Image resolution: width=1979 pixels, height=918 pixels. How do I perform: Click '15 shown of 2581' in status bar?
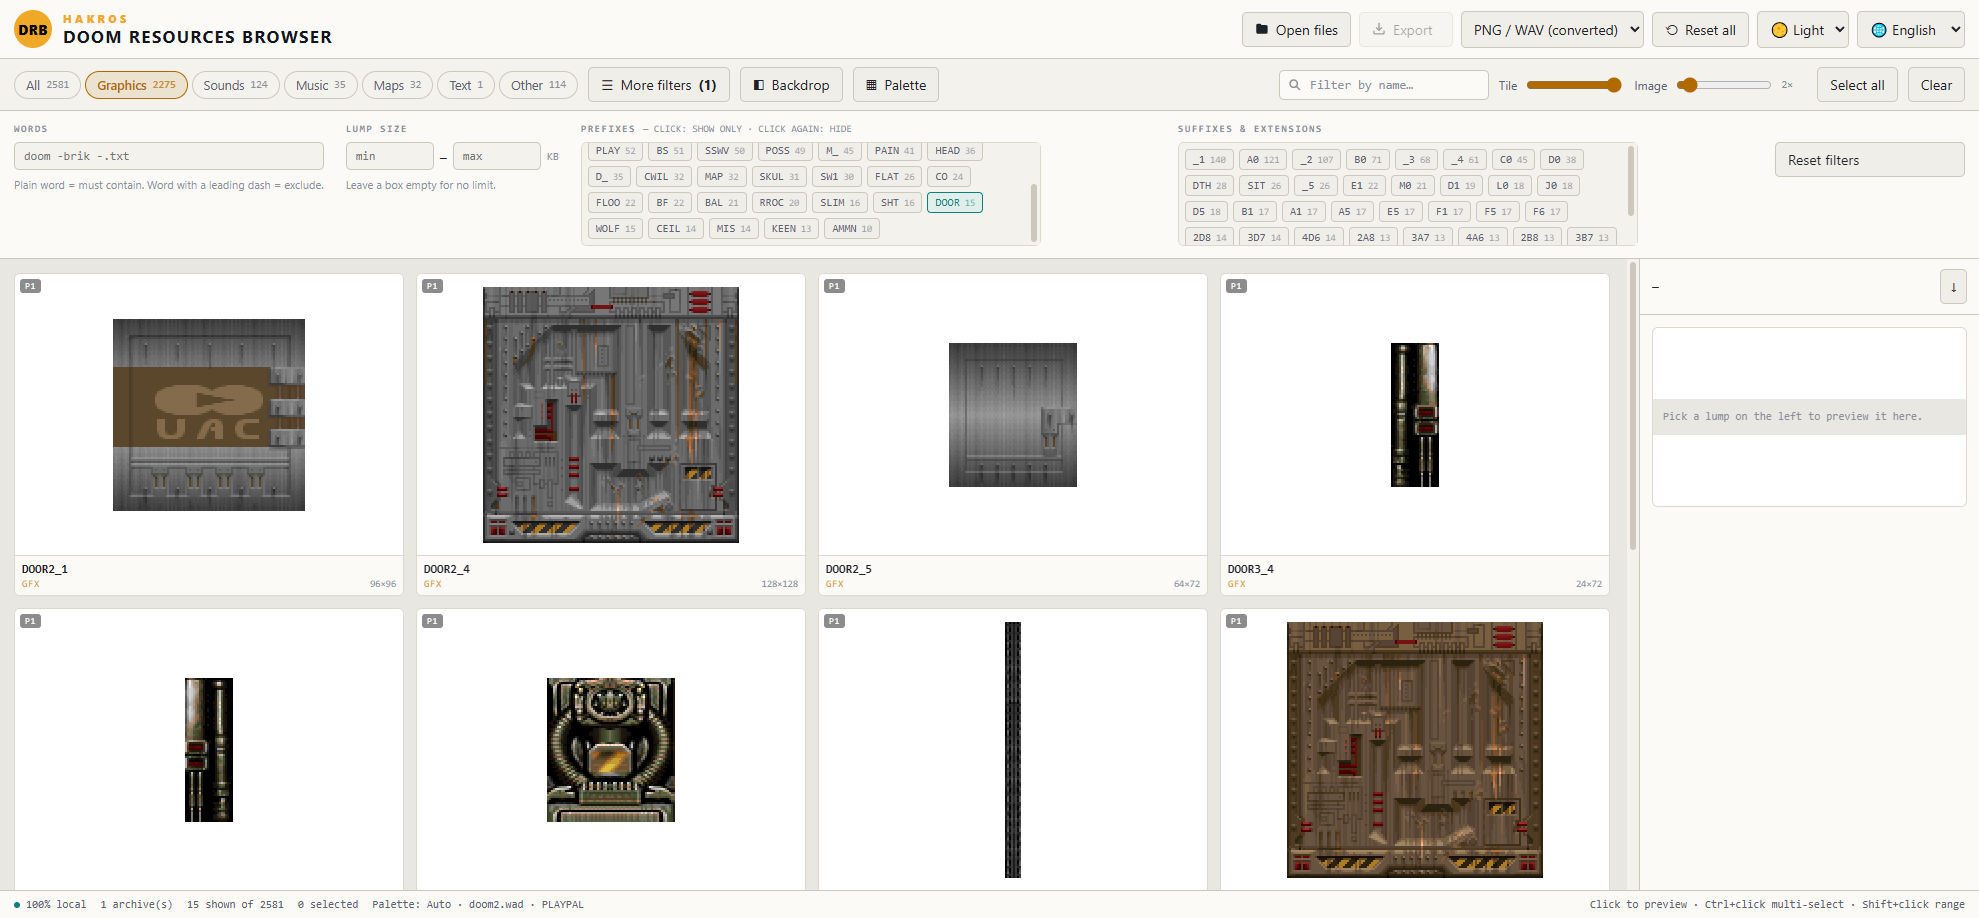point(235,904)
